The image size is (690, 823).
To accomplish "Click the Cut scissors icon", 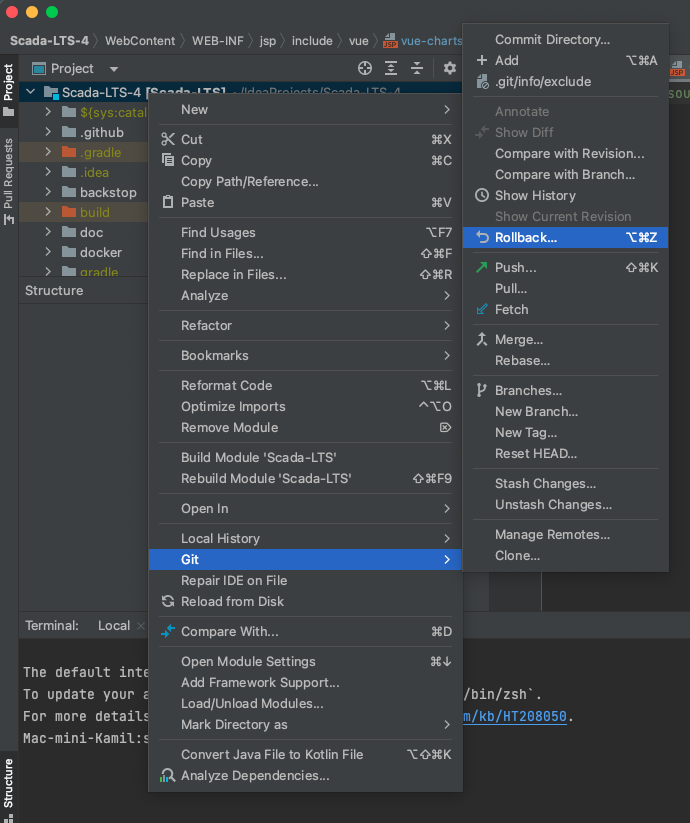I will tap(168, 139).
